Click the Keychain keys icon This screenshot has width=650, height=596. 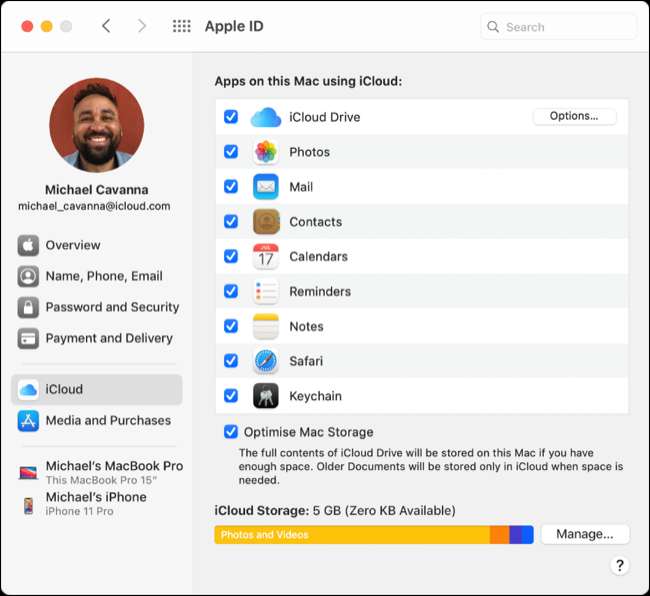(x=265, y=396)
